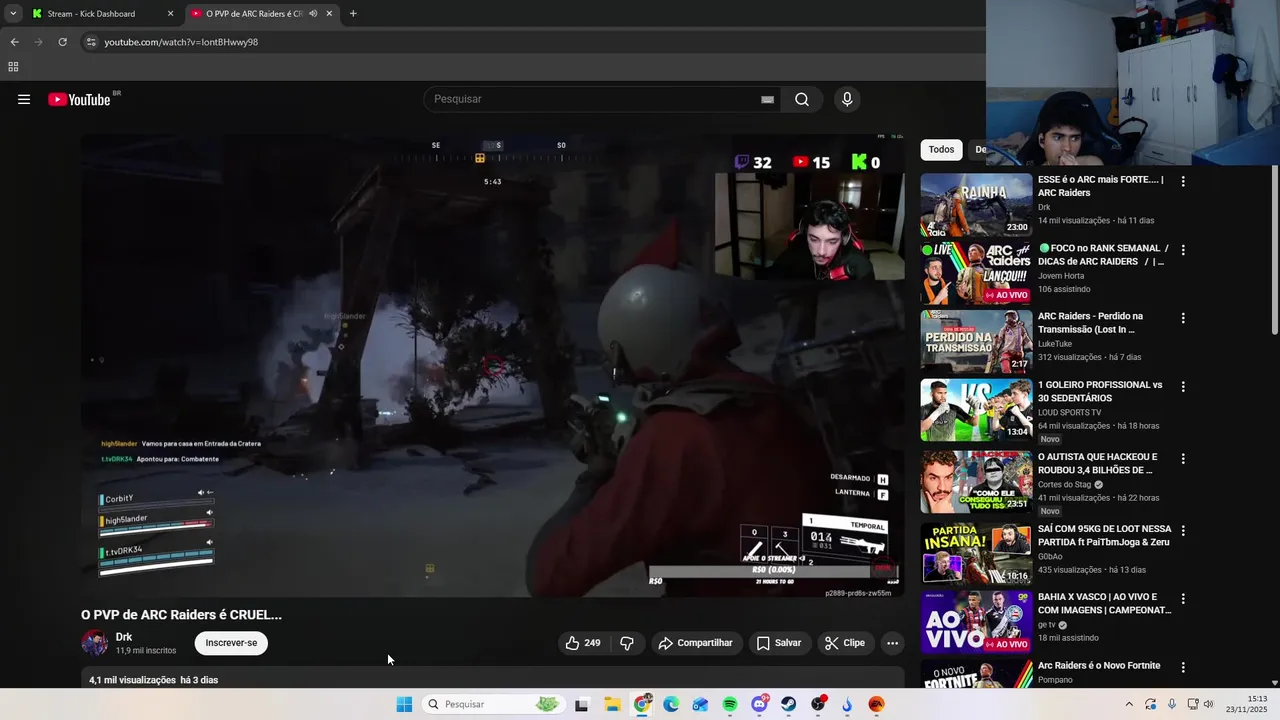Open the 'ESSE é o ARC mais FORTE' thumbnail
This screenshot has height=720, width=1280.
tap(976, 205)
